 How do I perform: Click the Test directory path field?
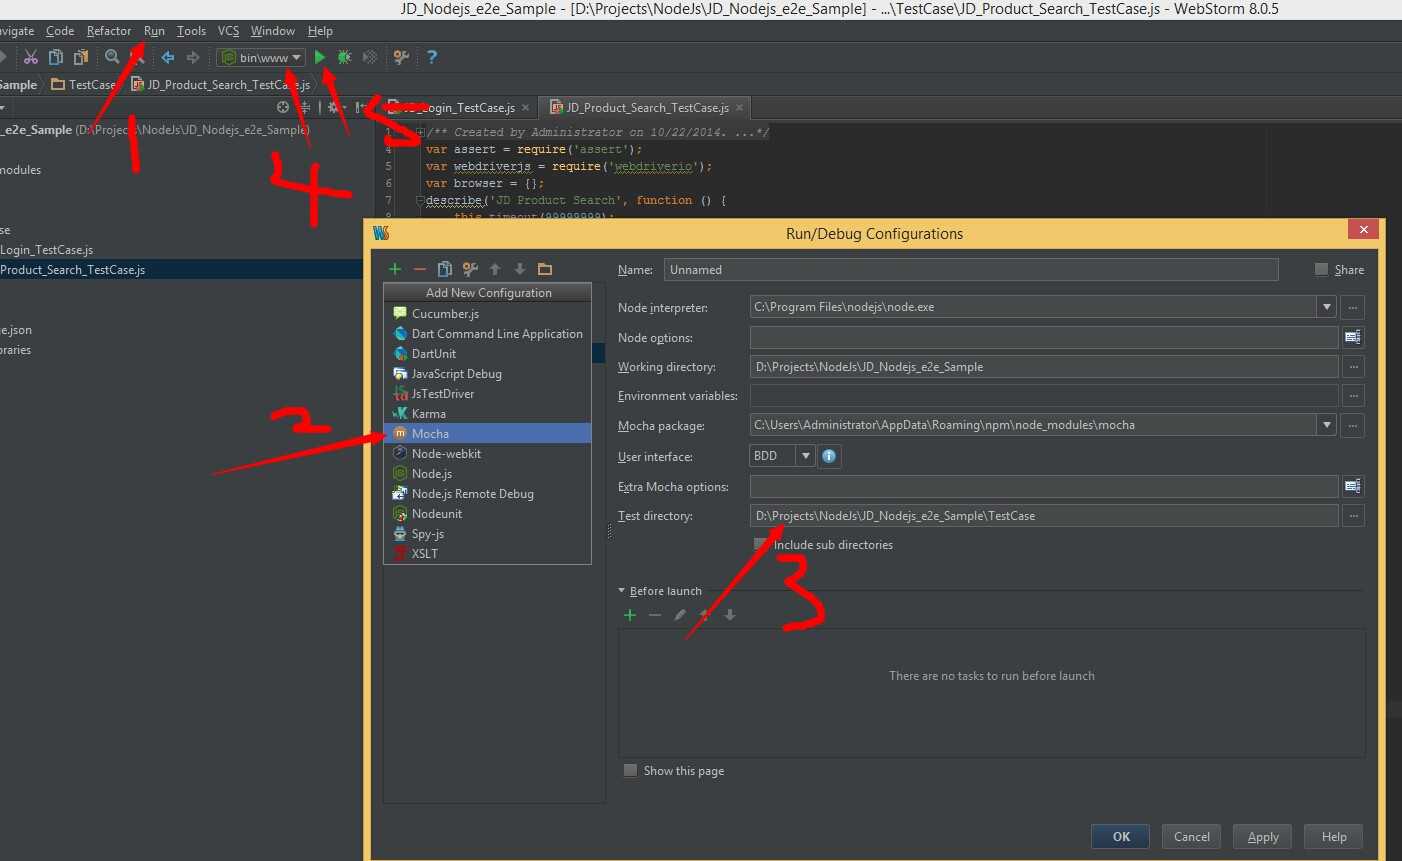tap(1044, 516)
